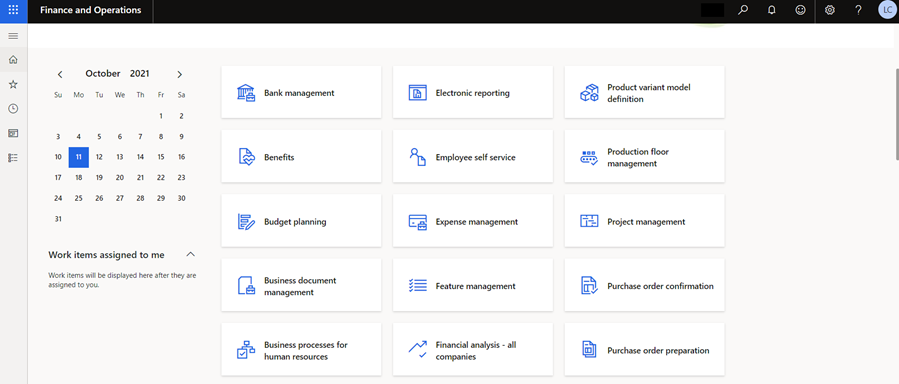Go to previous month in calendar
899x384 pixels.
pyautogui.click(x=60, y=74)
